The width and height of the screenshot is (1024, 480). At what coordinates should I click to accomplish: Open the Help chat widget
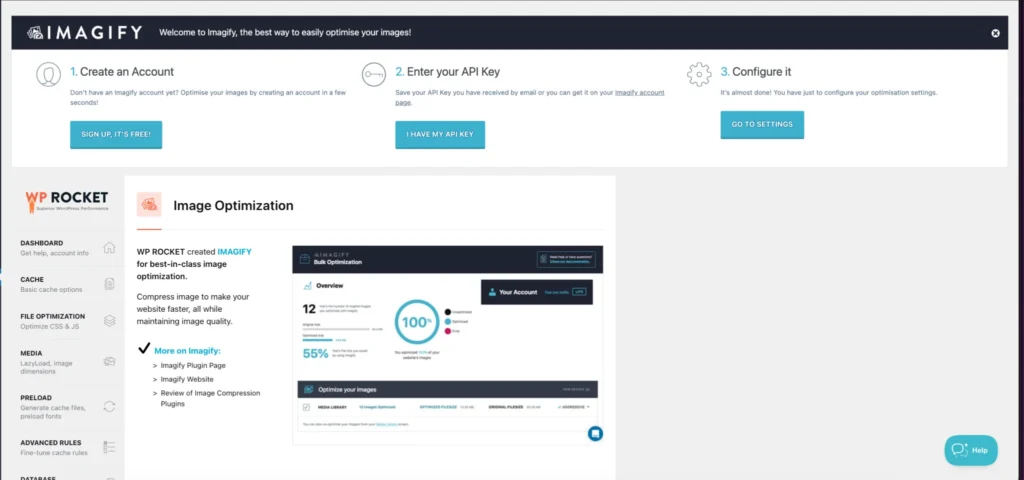pos(970,450)
